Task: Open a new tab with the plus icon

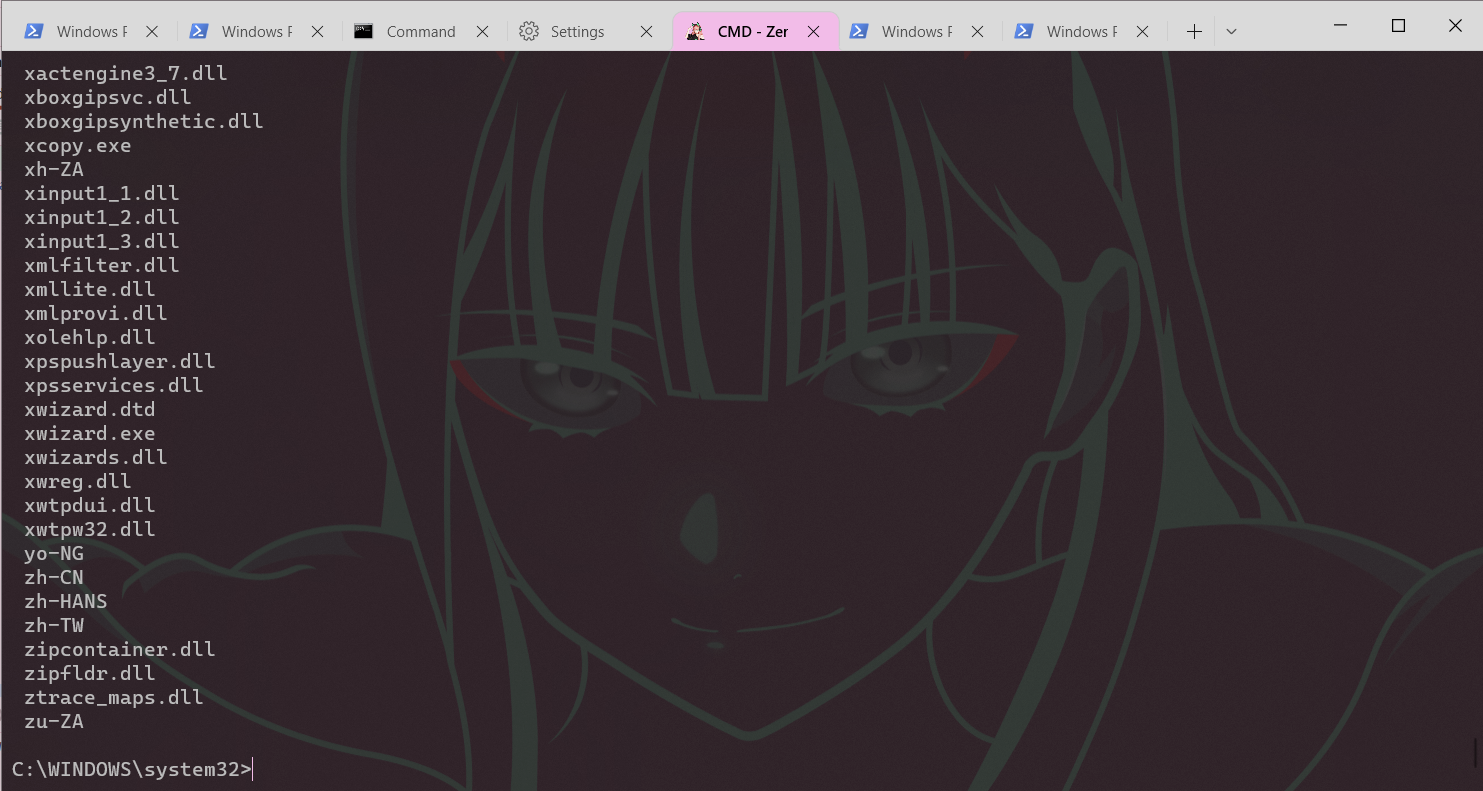Action: (1193, 30)
